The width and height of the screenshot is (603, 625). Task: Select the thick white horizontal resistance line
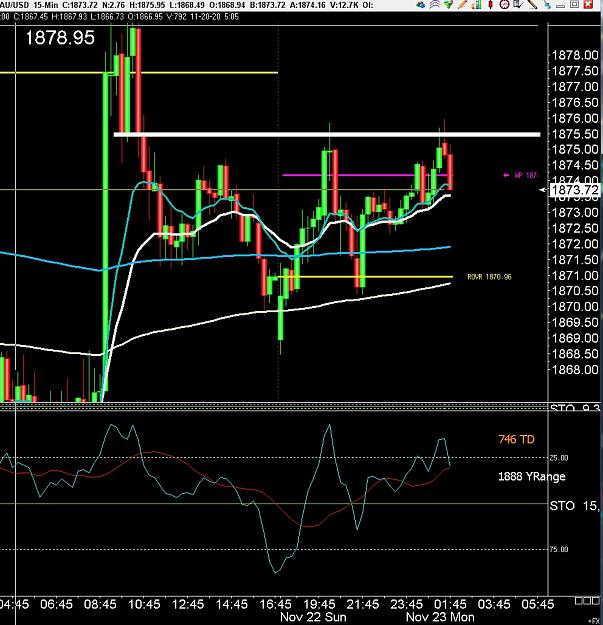[x=327, y=135]
